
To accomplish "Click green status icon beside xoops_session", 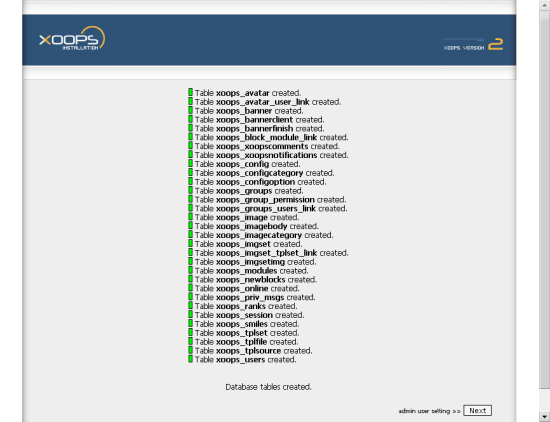I will (190, 314).
